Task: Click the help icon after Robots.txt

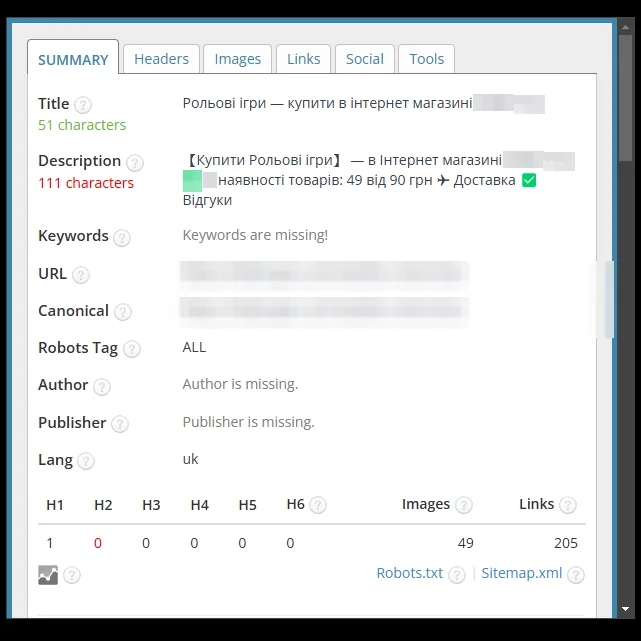Action: 457,575
